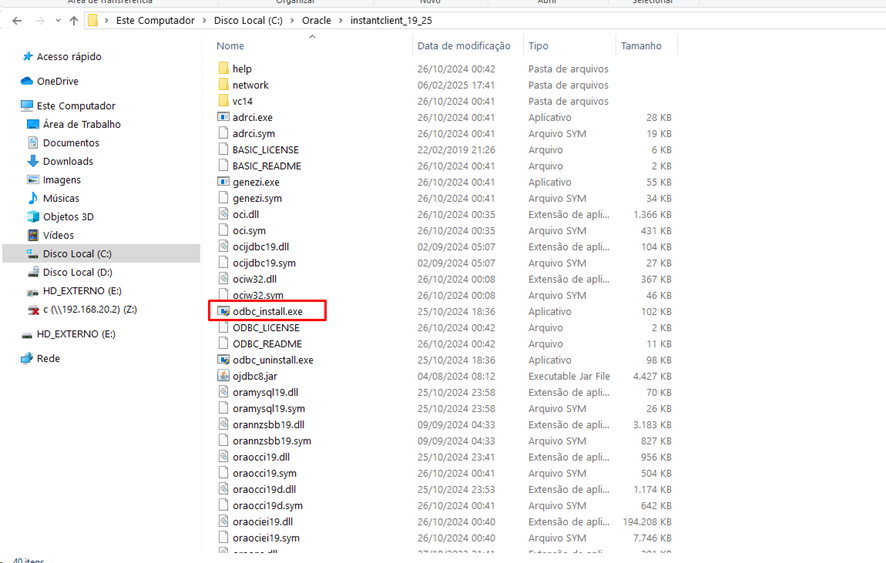Viewport: 886px width, 563px height.
Task: Select oraociei19.dll file icon
Action: pyautogui.click(x=223, y=521)
